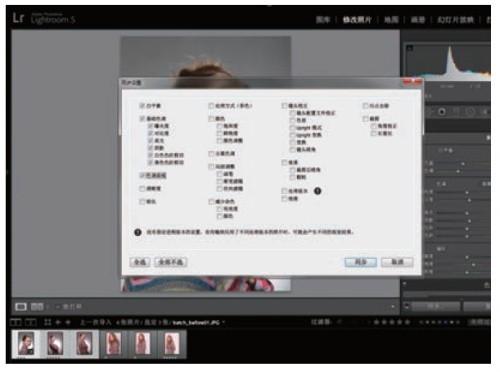Open the 地图 (Map) module
This screenshot has width=500, height=372.
pyautogui.click(x=391, y=20)
